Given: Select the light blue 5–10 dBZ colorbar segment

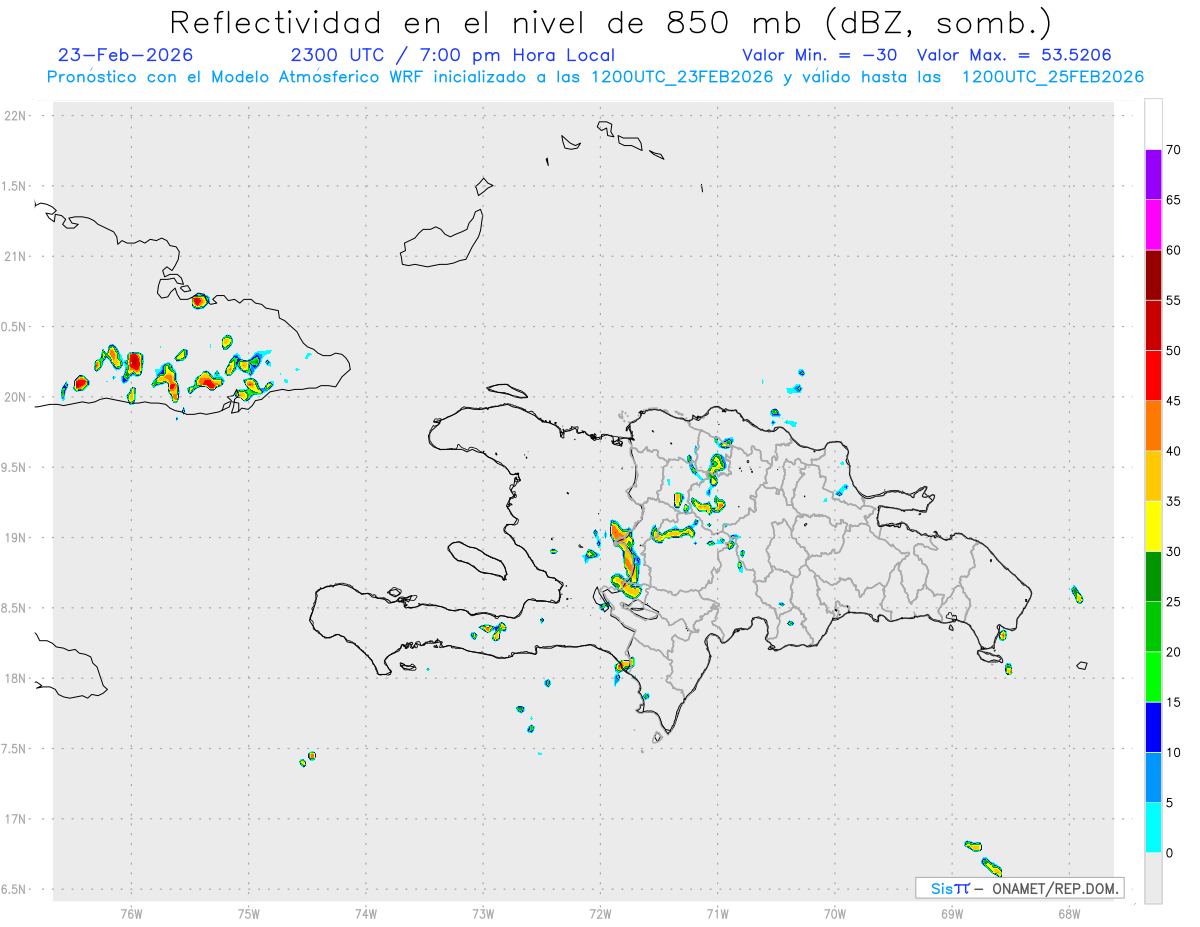Looking at the screenshot, I should coord(1153,778).
